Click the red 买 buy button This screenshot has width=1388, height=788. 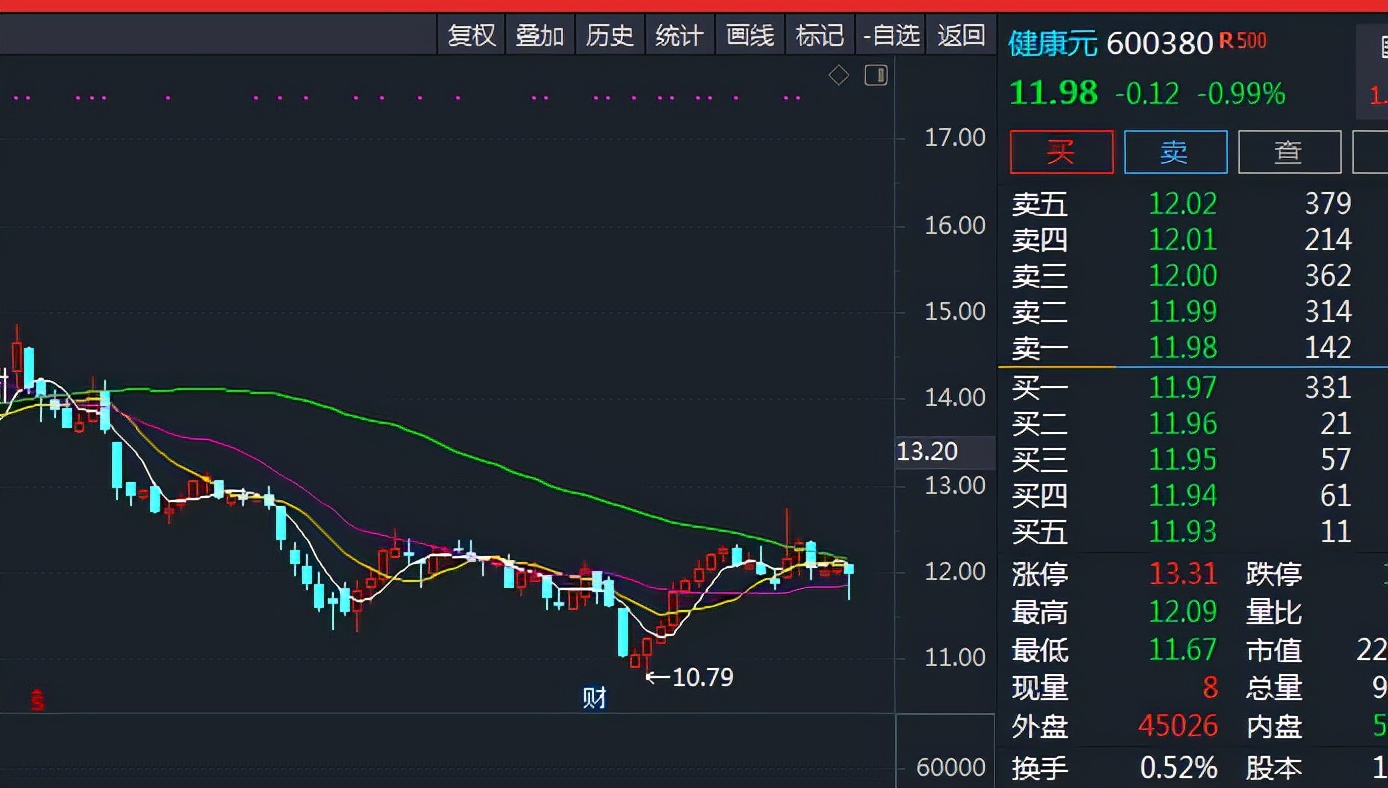click(1061, 152)
